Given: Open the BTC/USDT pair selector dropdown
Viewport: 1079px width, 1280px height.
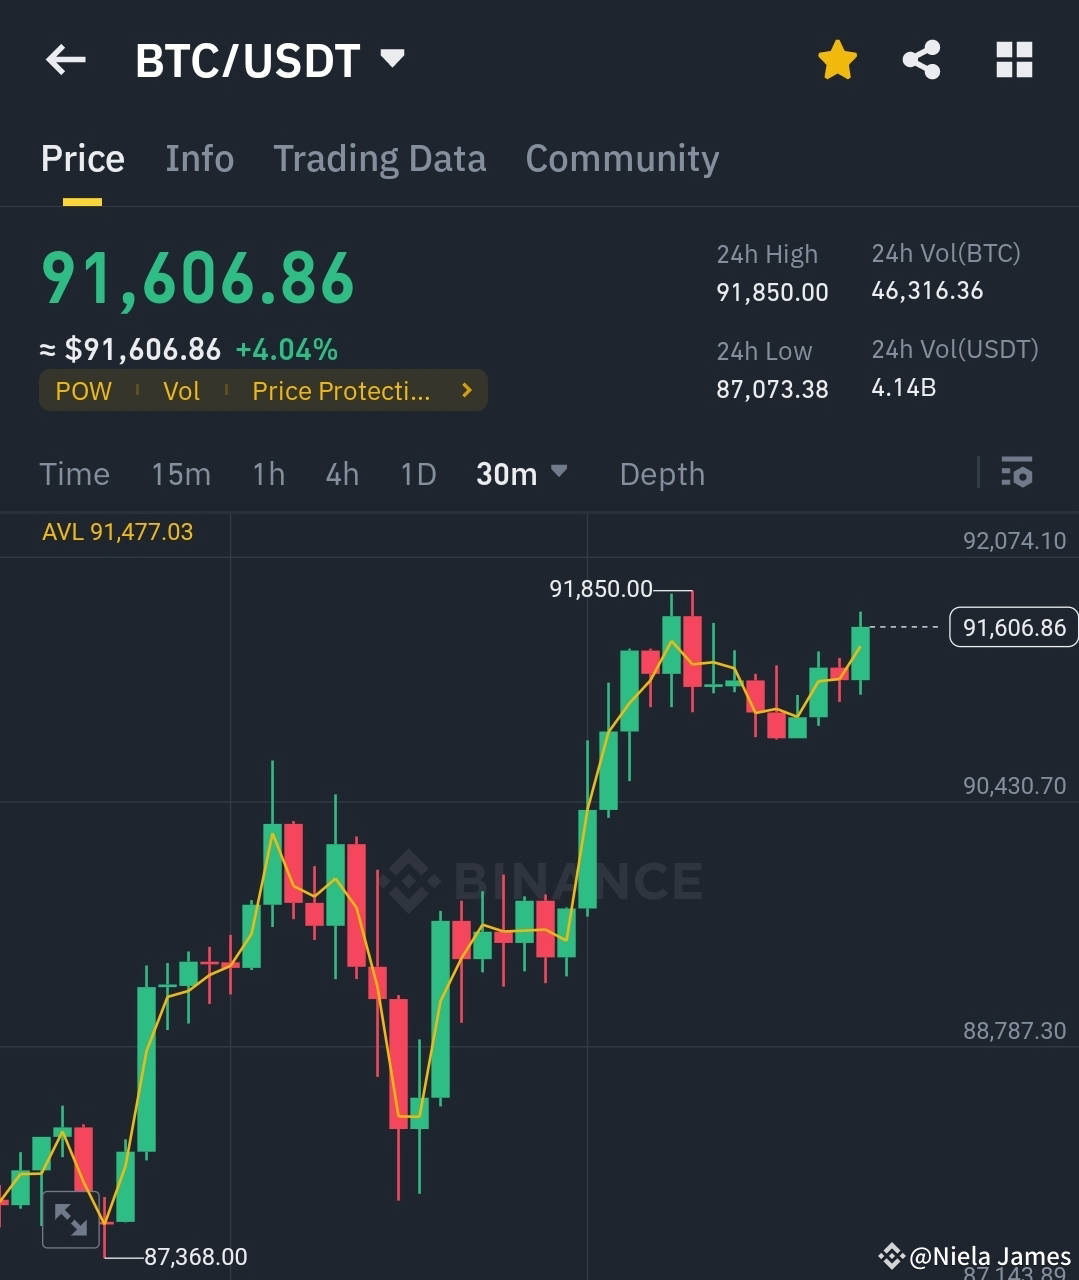Looking at the screenshot, I should pyautogui.click(x=392, y=60).
